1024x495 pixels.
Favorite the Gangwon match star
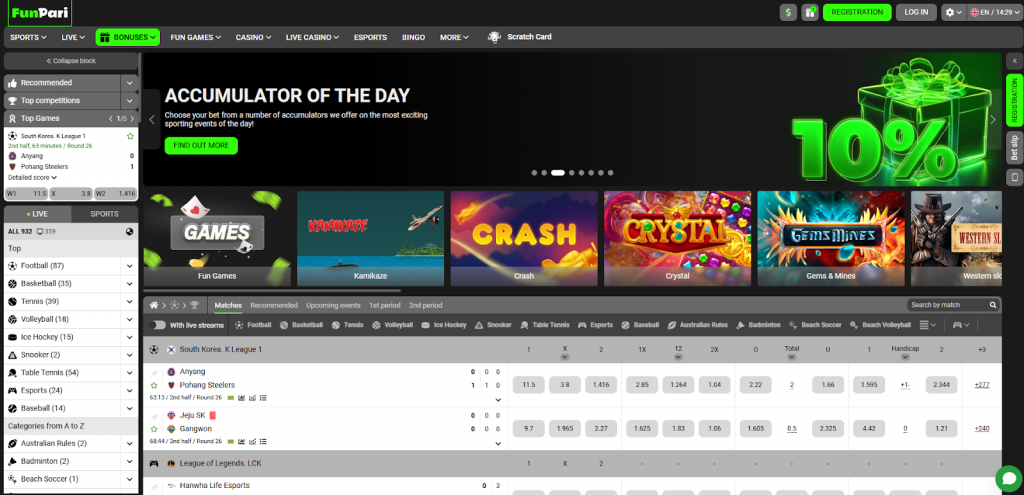point(154,428)
